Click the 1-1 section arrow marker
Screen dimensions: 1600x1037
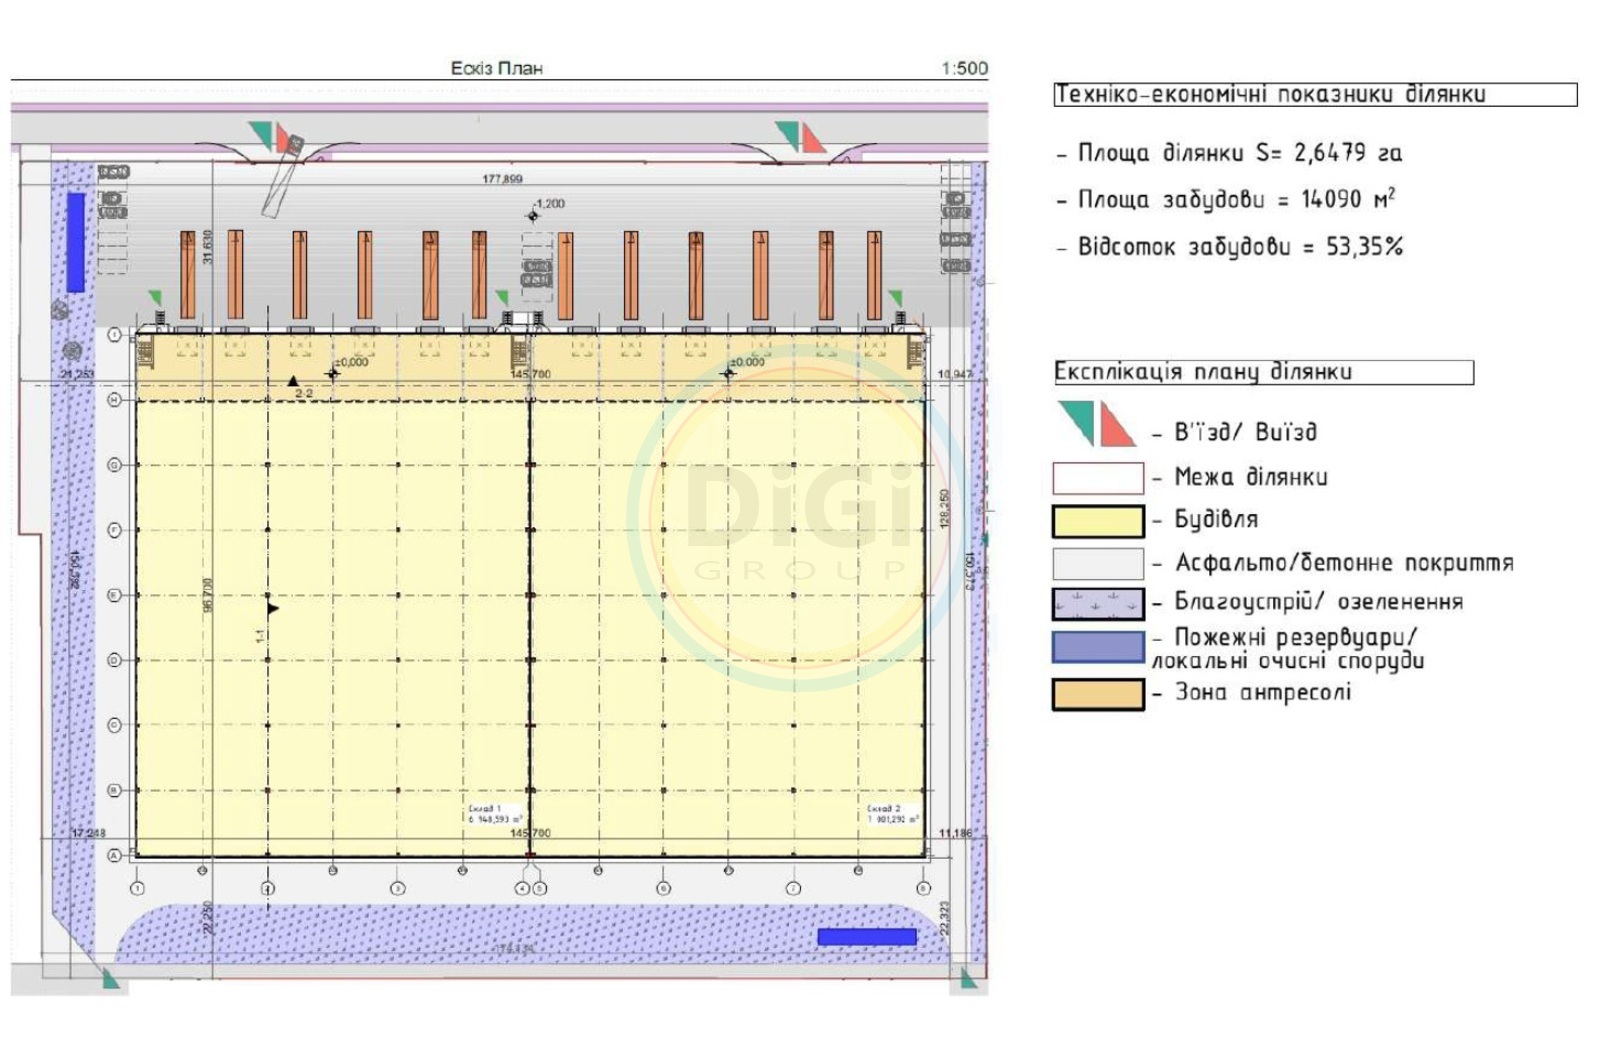(x=272, y=608)
